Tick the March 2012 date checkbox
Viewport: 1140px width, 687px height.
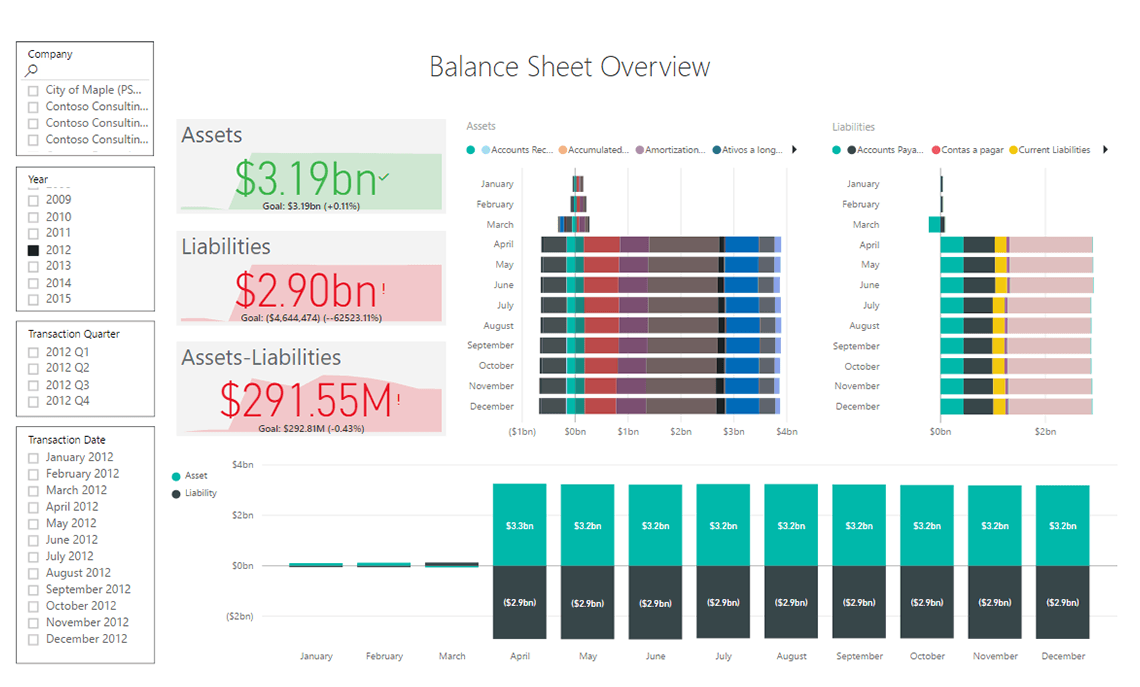pyautogui.click(x=33, y=491)
